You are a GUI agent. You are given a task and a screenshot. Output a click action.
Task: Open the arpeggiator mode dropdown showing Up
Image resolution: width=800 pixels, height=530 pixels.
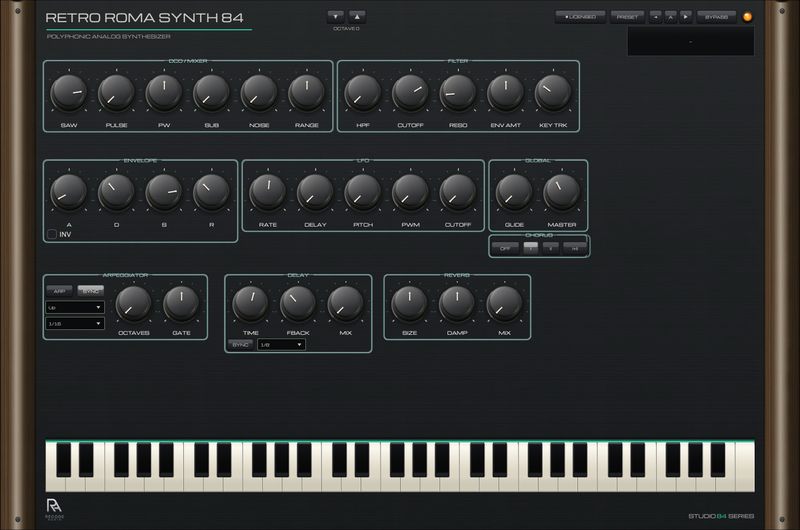(75, 308)
